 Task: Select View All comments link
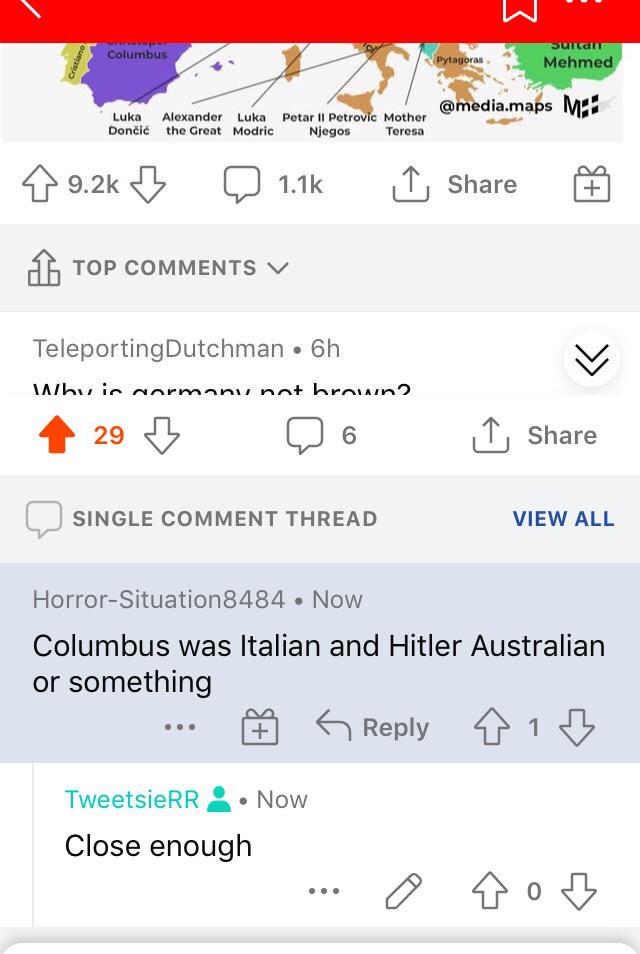click(563, 519)
